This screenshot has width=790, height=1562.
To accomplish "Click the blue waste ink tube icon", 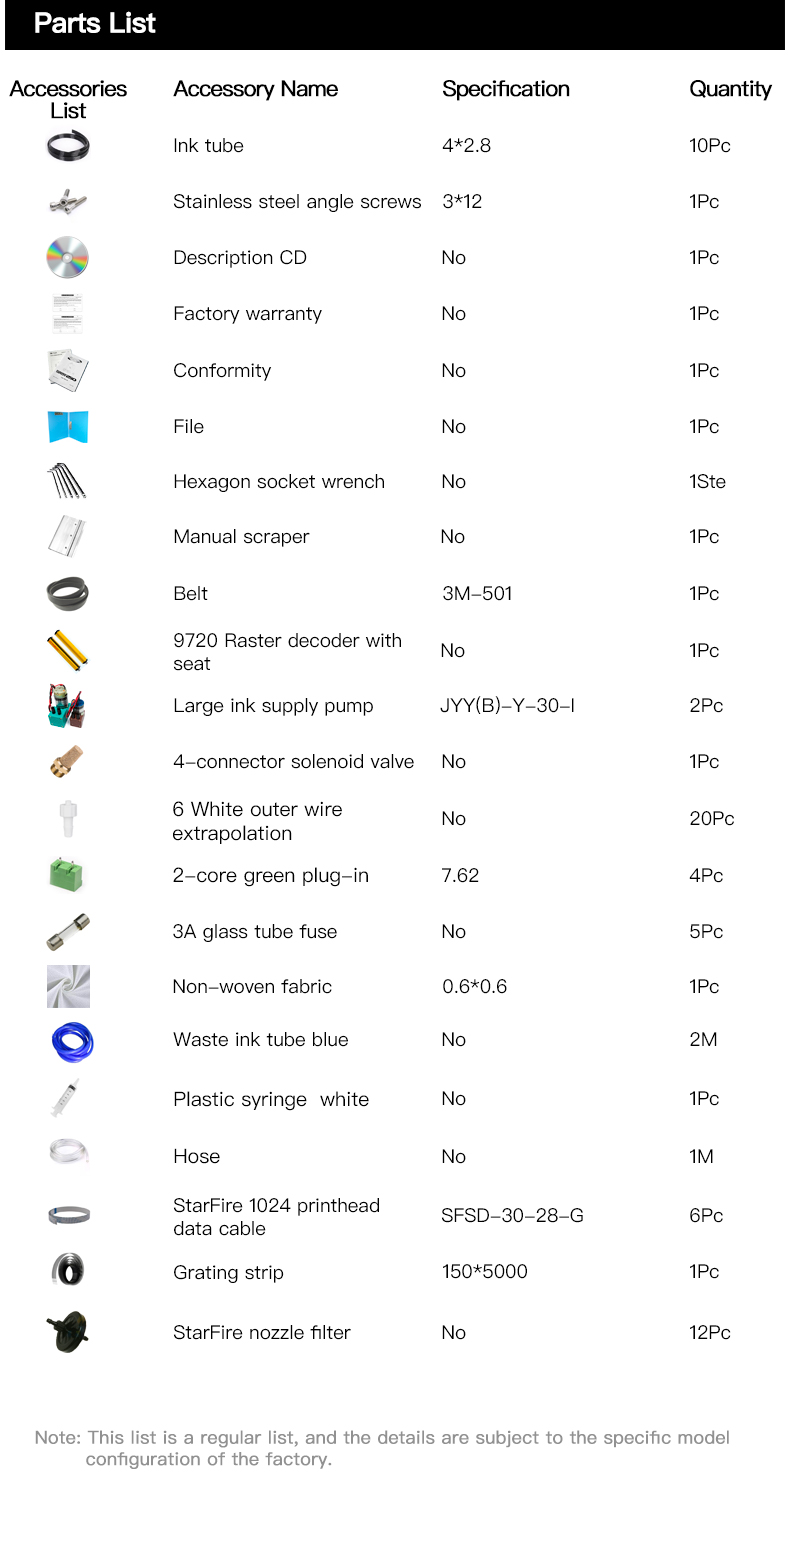I will 71,1042.
